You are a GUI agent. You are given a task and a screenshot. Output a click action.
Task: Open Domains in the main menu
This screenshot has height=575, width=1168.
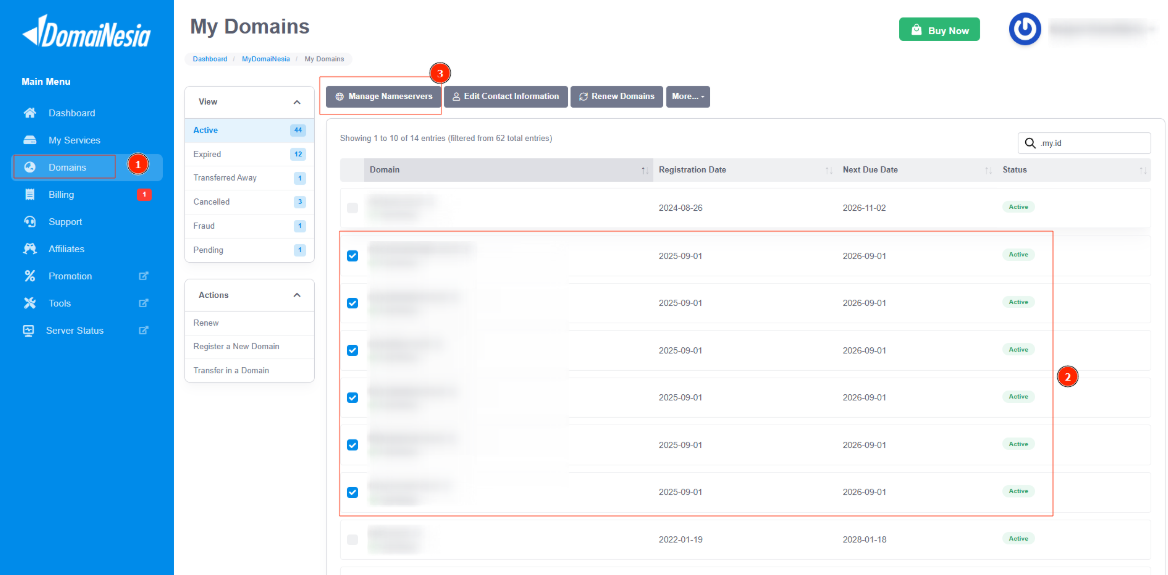(66, 167)
